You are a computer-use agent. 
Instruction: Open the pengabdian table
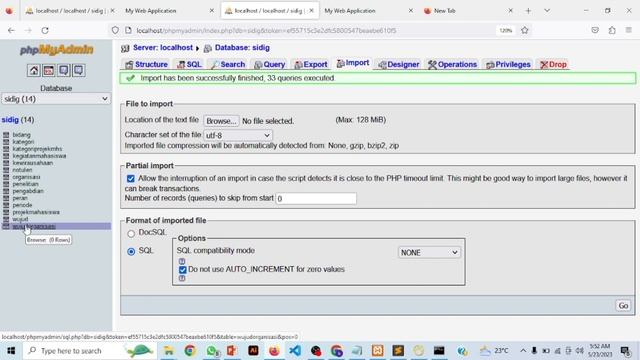click(28, 191)
